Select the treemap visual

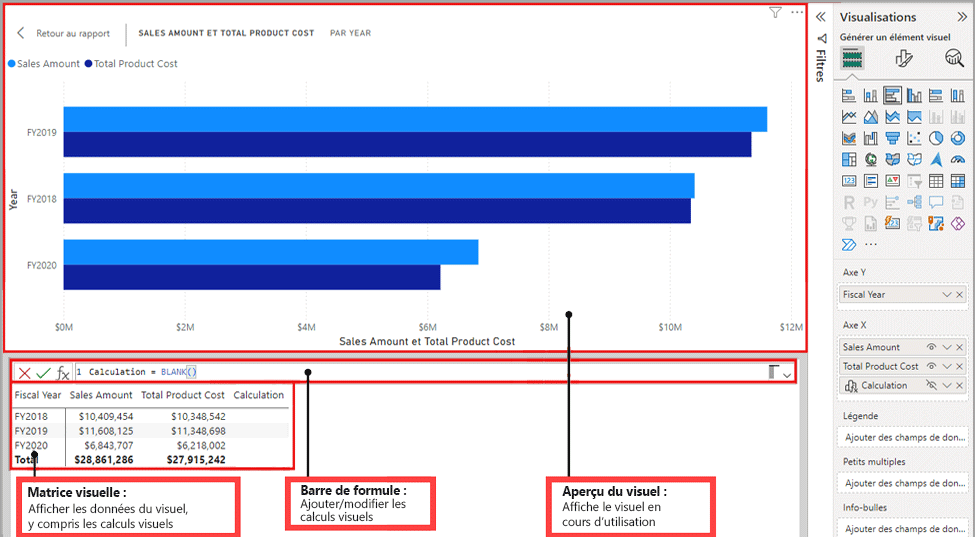[849, 160]
